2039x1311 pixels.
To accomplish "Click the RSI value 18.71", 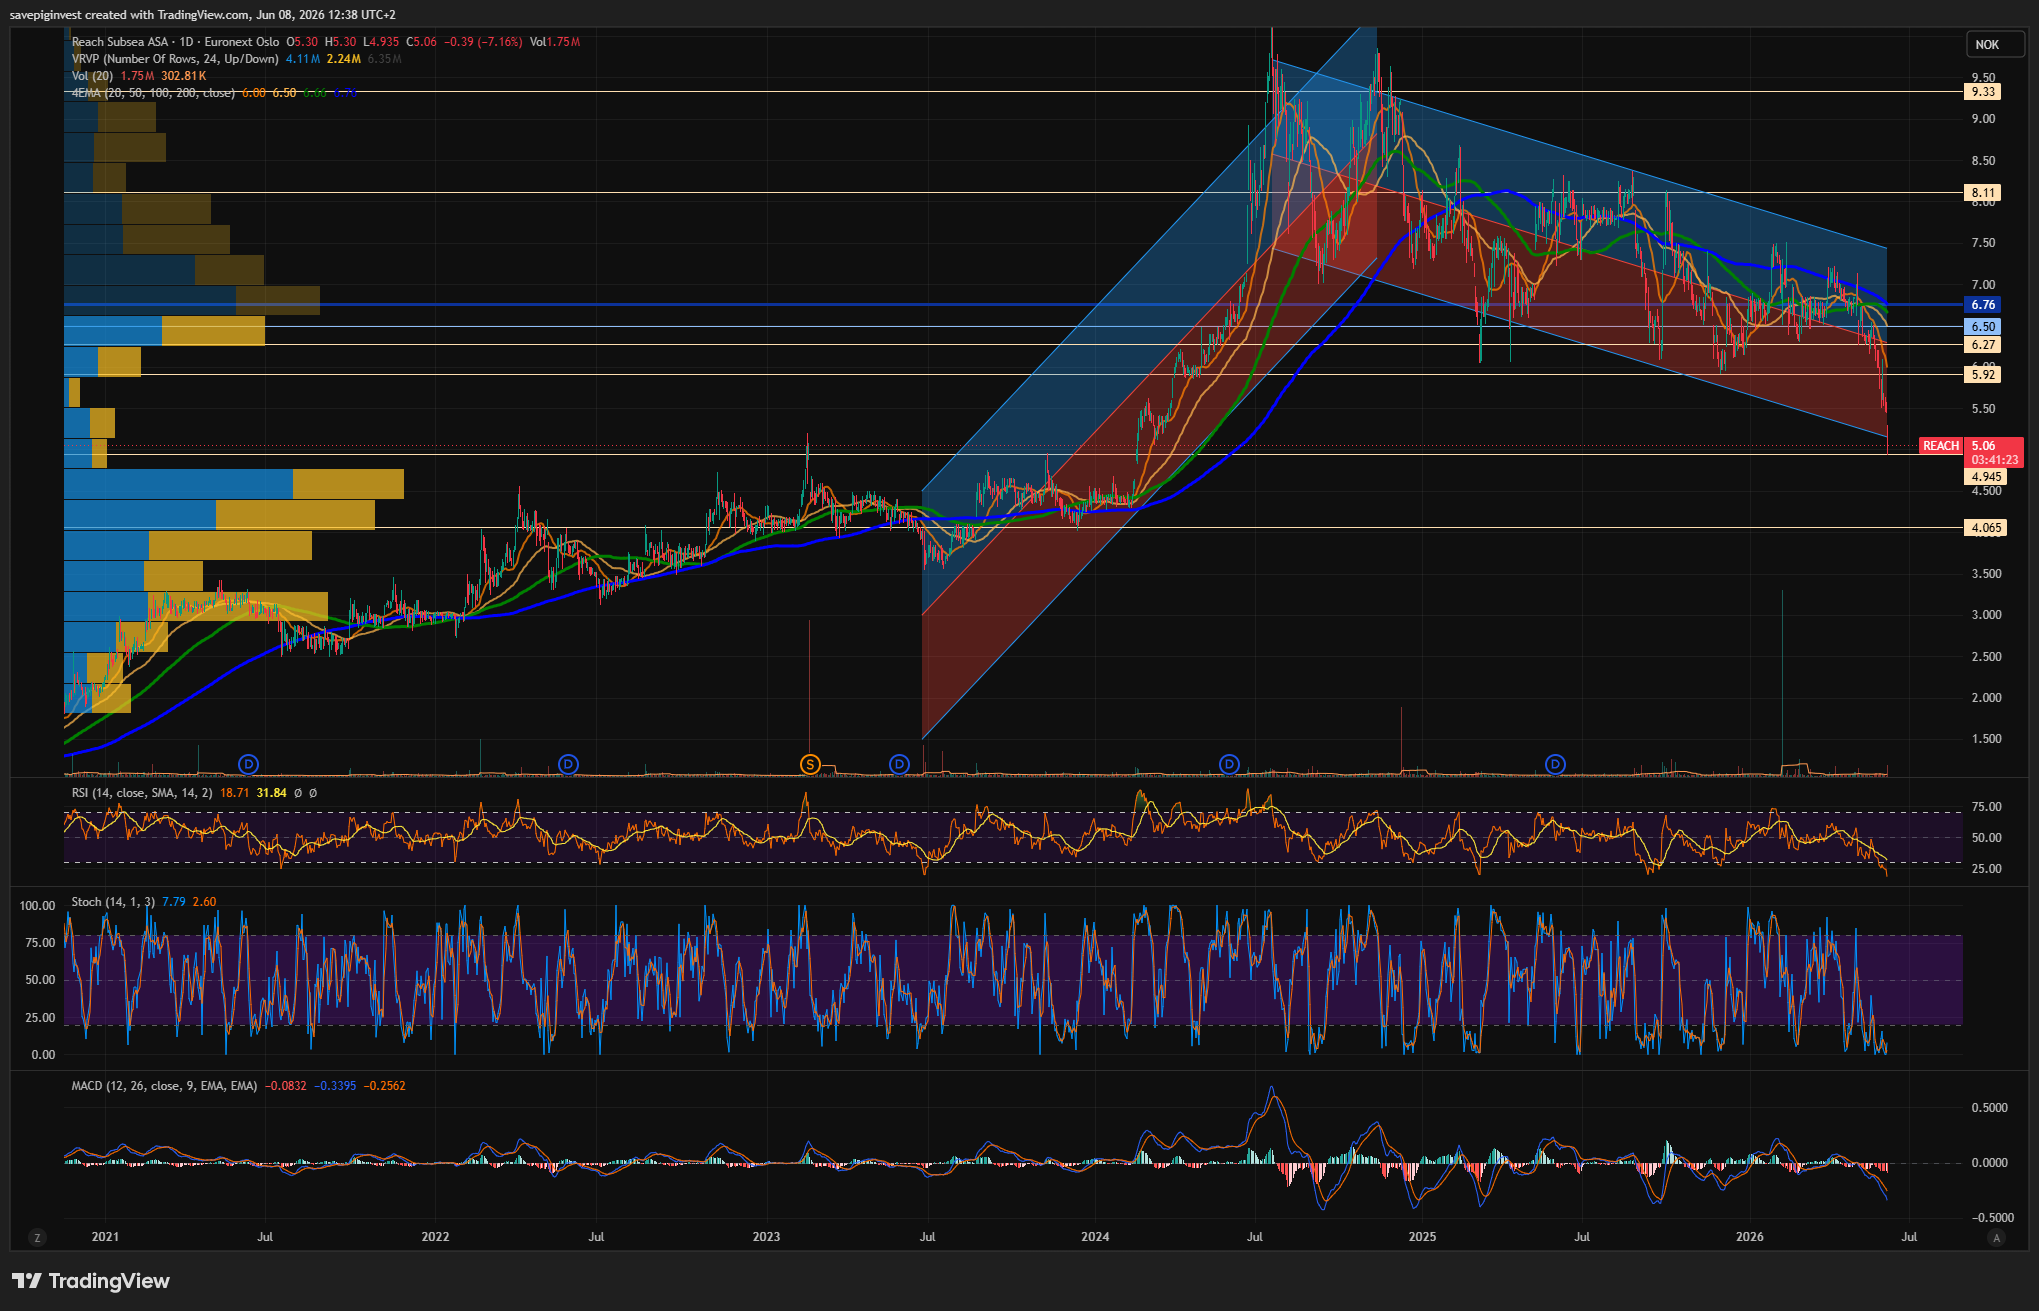I will point(235,793).
